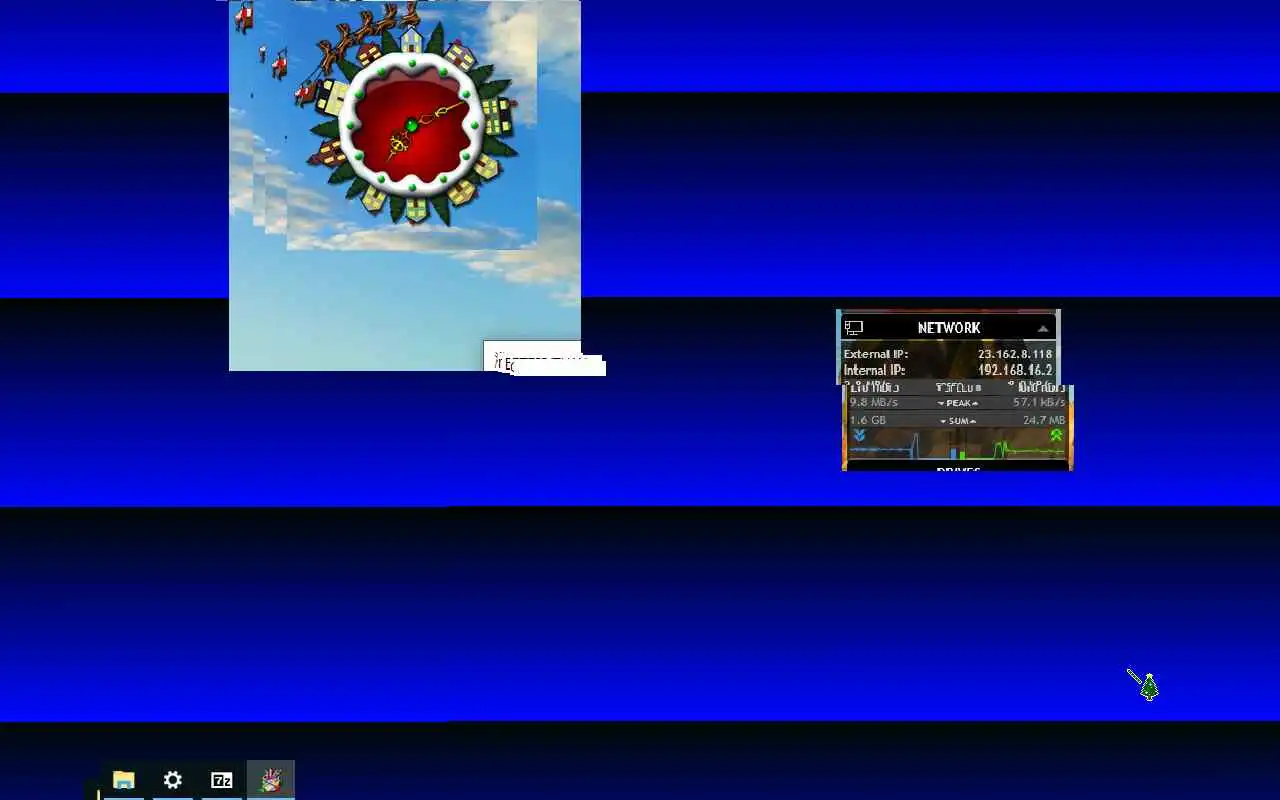The height and width of the screenshot is (800, 1280).
Task: Click the internal IP value 192.168.16.2
Action: [x=1015, y=370]
